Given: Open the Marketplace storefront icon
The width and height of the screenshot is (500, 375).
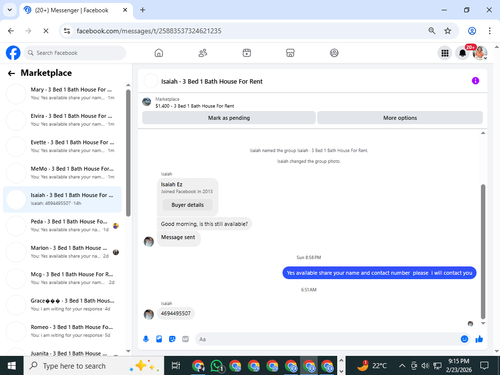Looking at the screenshot, I should click(x=290, y=53).
